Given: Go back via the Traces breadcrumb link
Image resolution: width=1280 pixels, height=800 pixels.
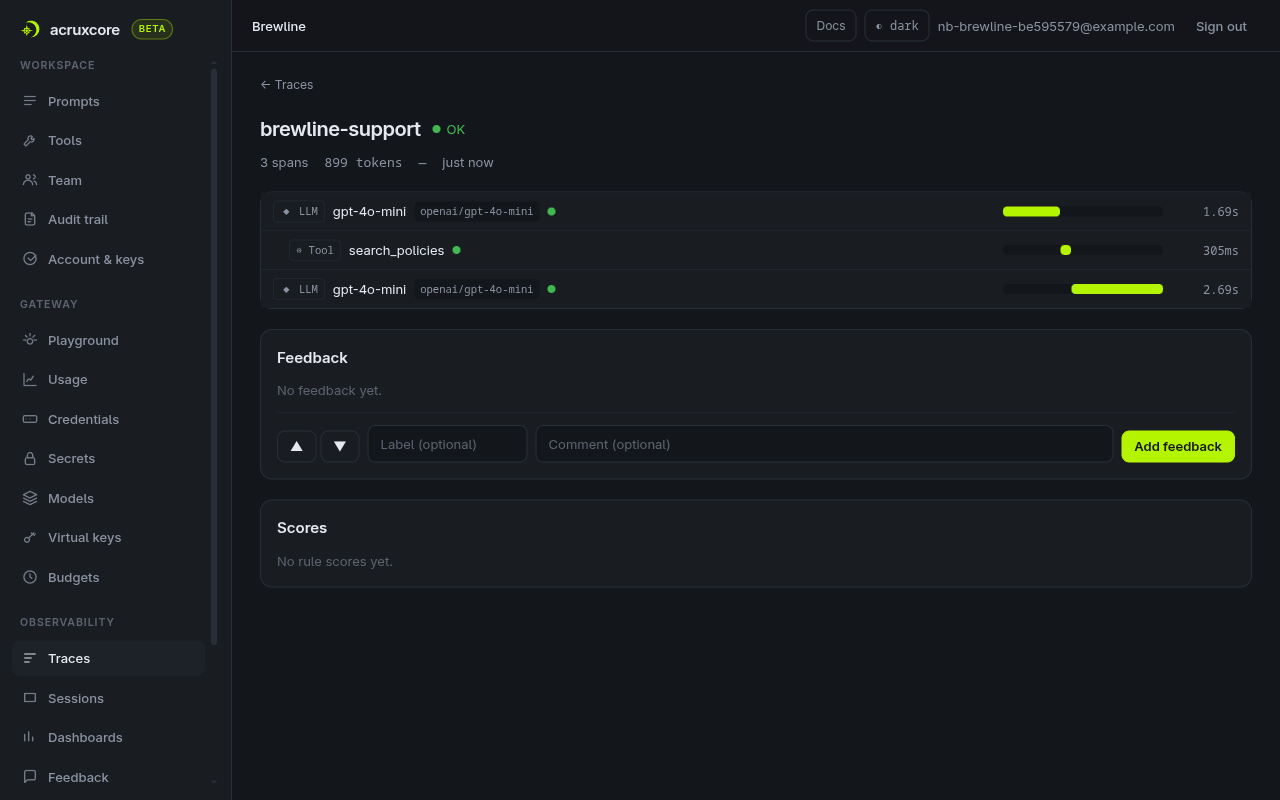Looking at the screenshot, I should click(287, 85).
